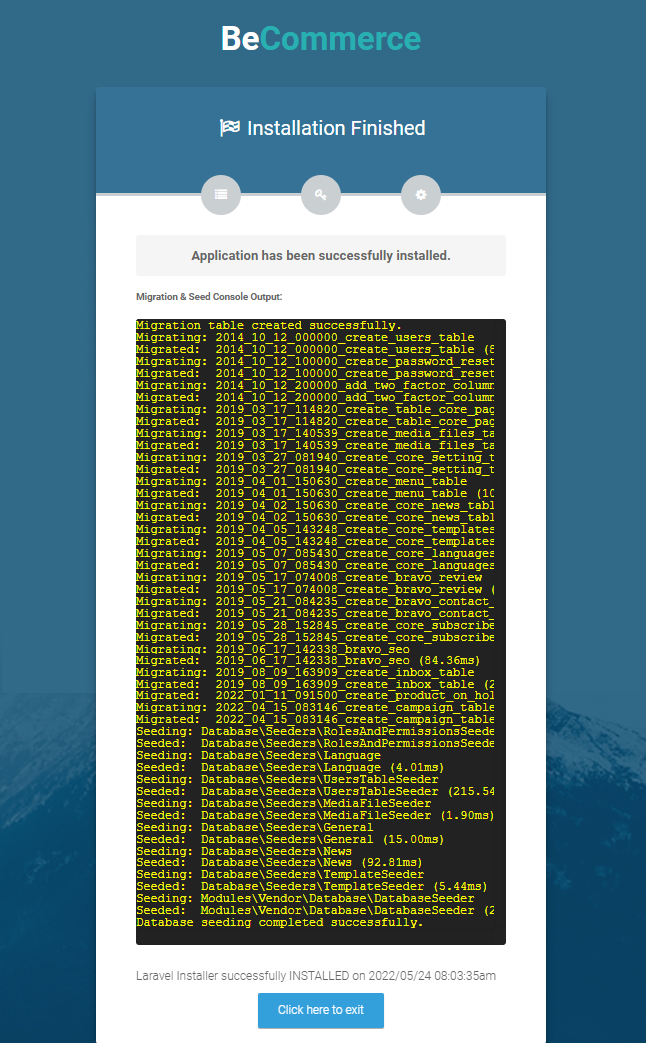Select the key step icon in wizard
The height and width of the screenshot is (1043, 646).
(321, 195)
